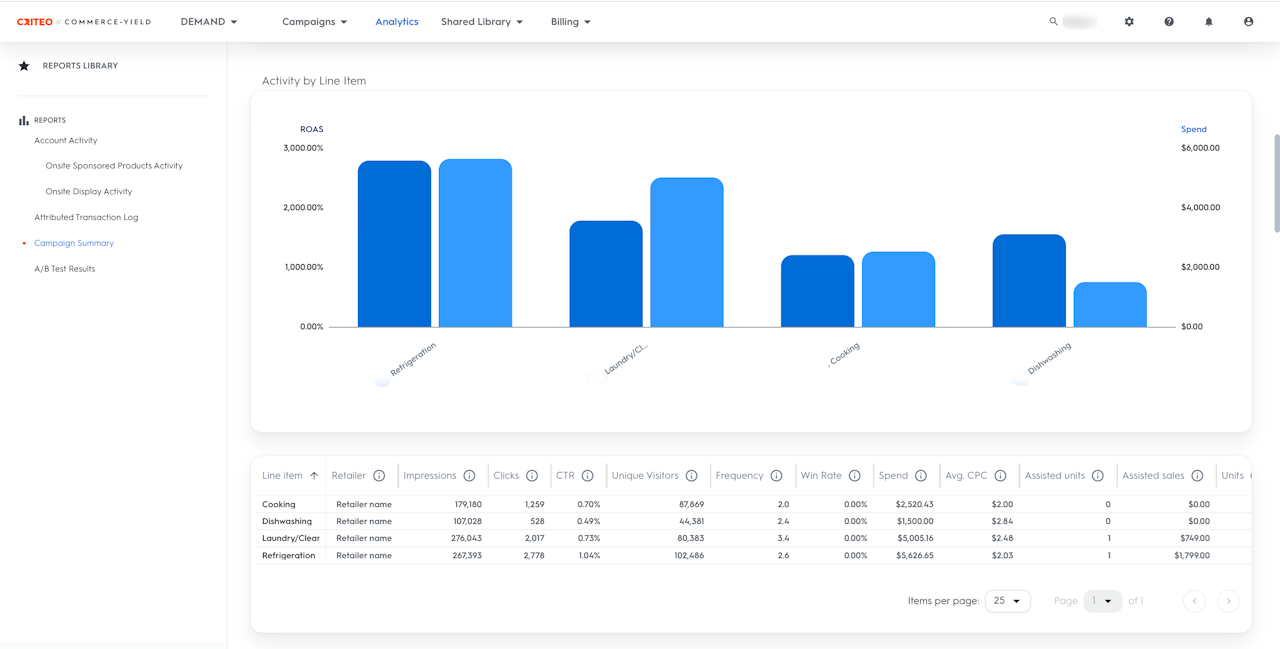Open settings gear icon in header

point(1129,22)
